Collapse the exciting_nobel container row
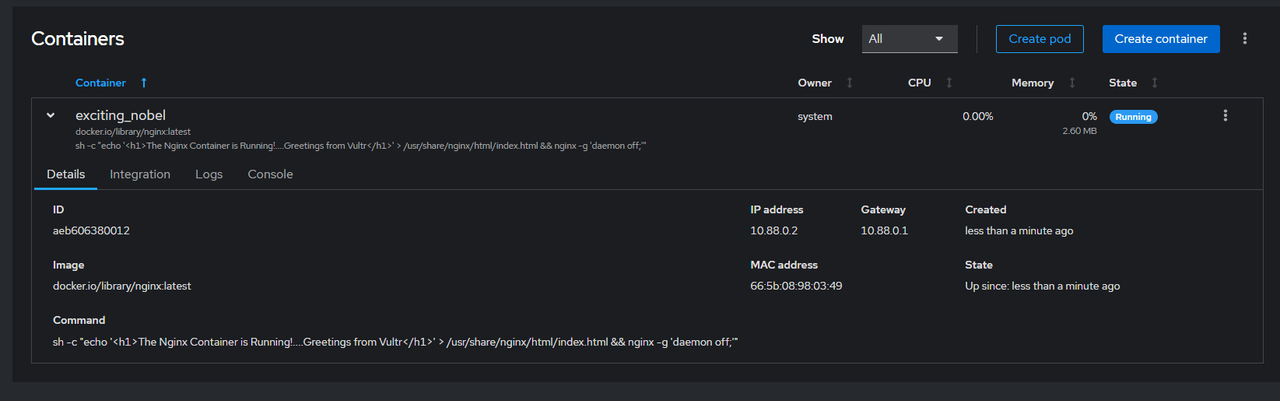 [50, 116]
